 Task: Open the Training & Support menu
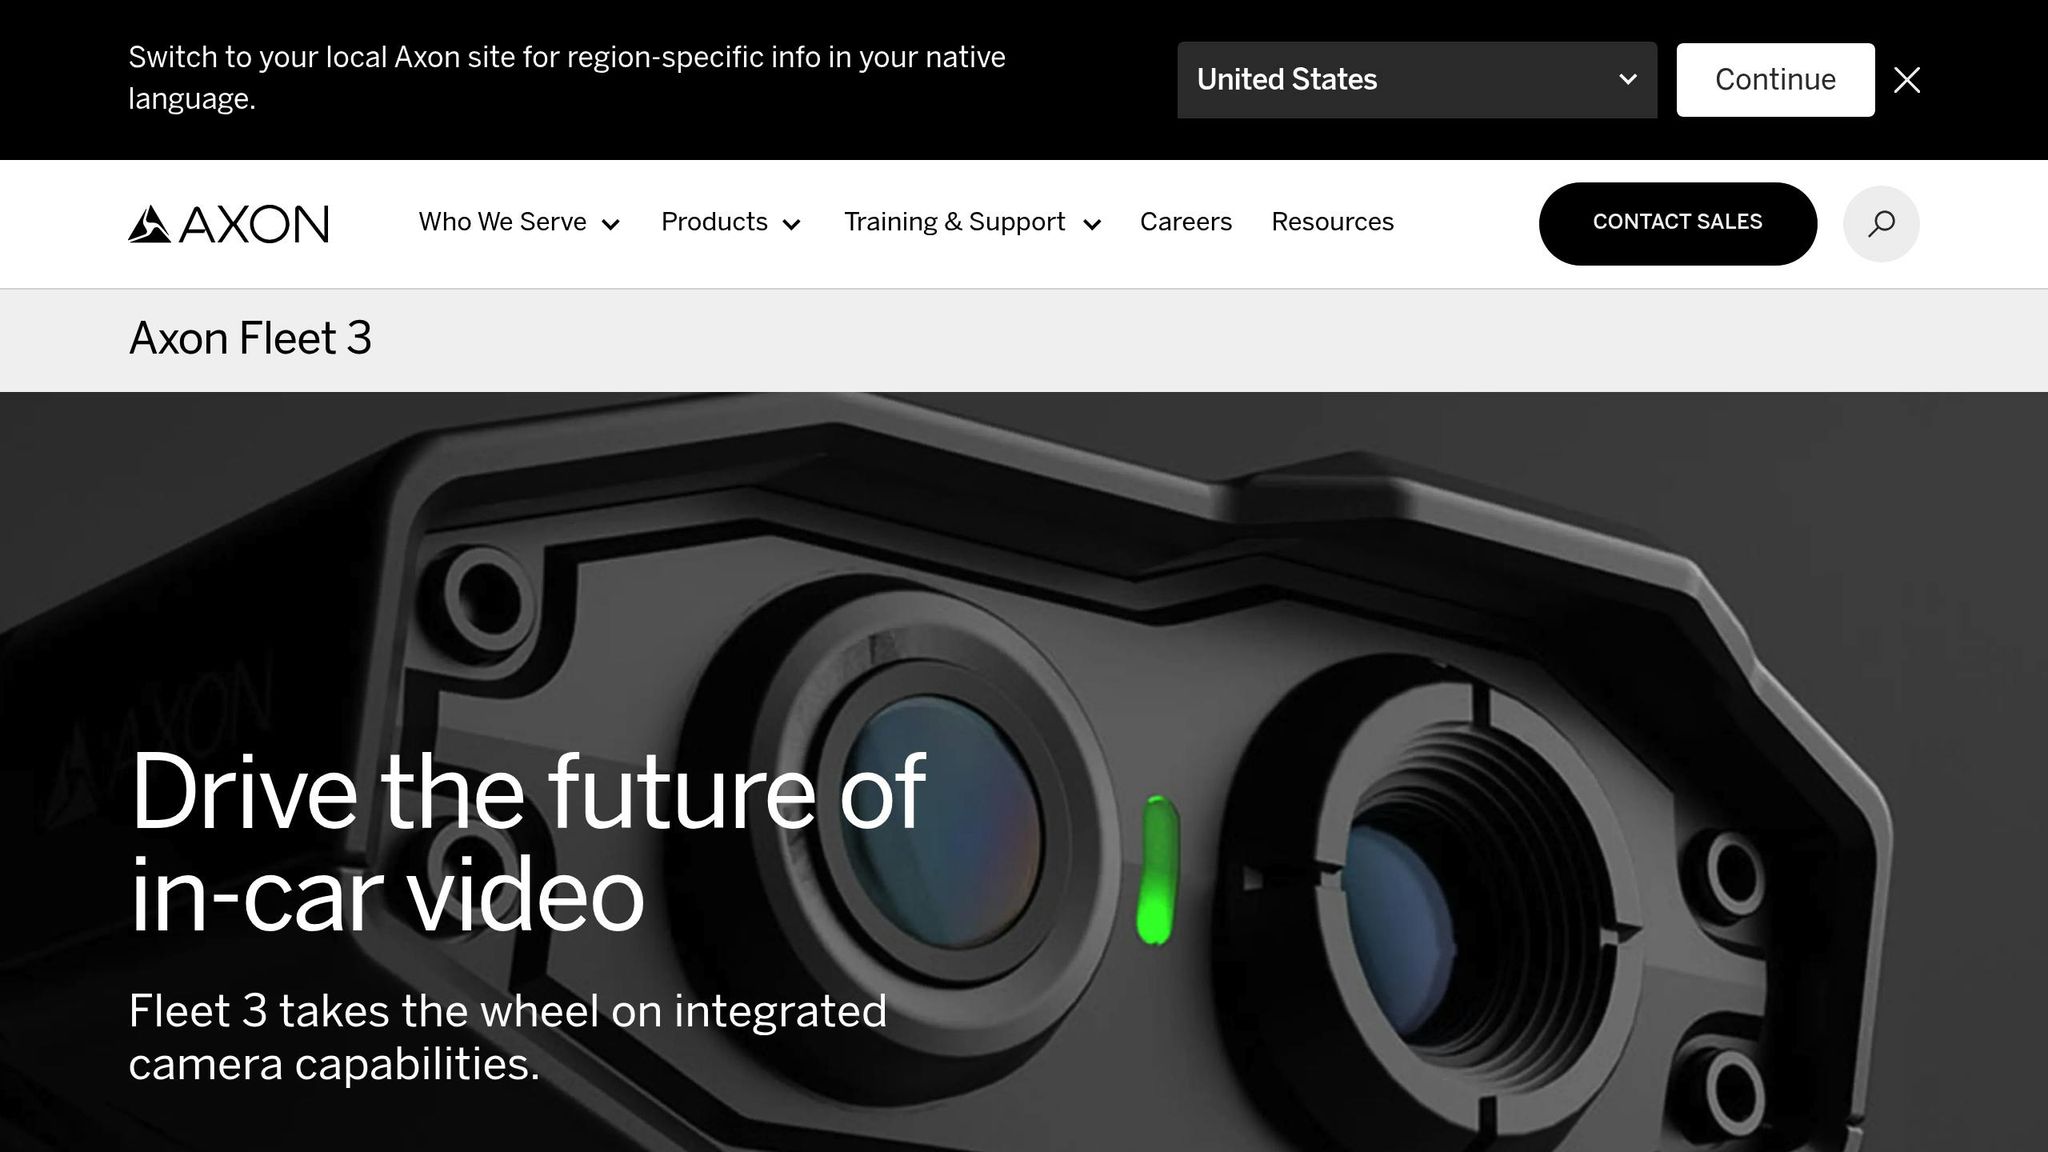pyautogui.click(x=954, y=222)
